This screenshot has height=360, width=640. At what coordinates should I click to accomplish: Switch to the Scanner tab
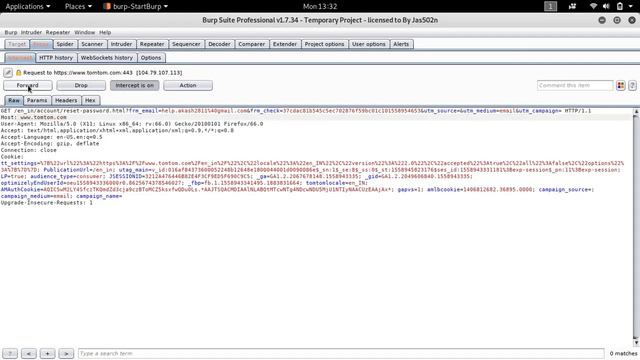click(x=92, y=44)
